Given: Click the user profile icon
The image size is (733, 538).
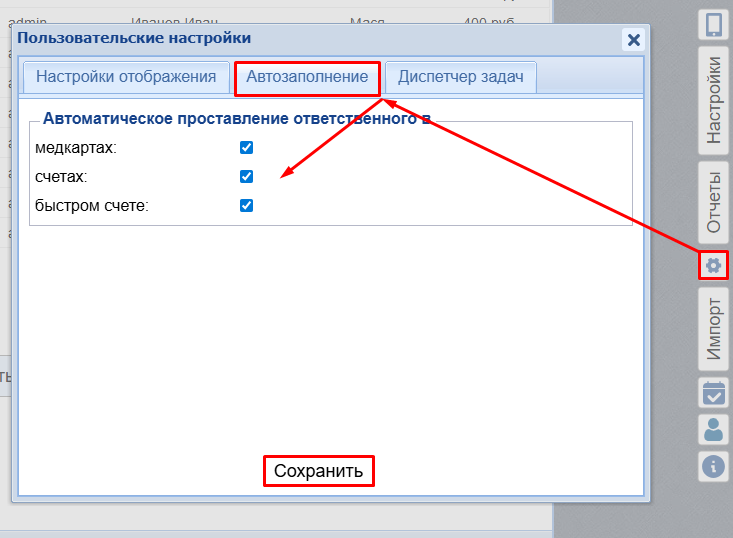Looking at the screenshot, I should point(713,430).
